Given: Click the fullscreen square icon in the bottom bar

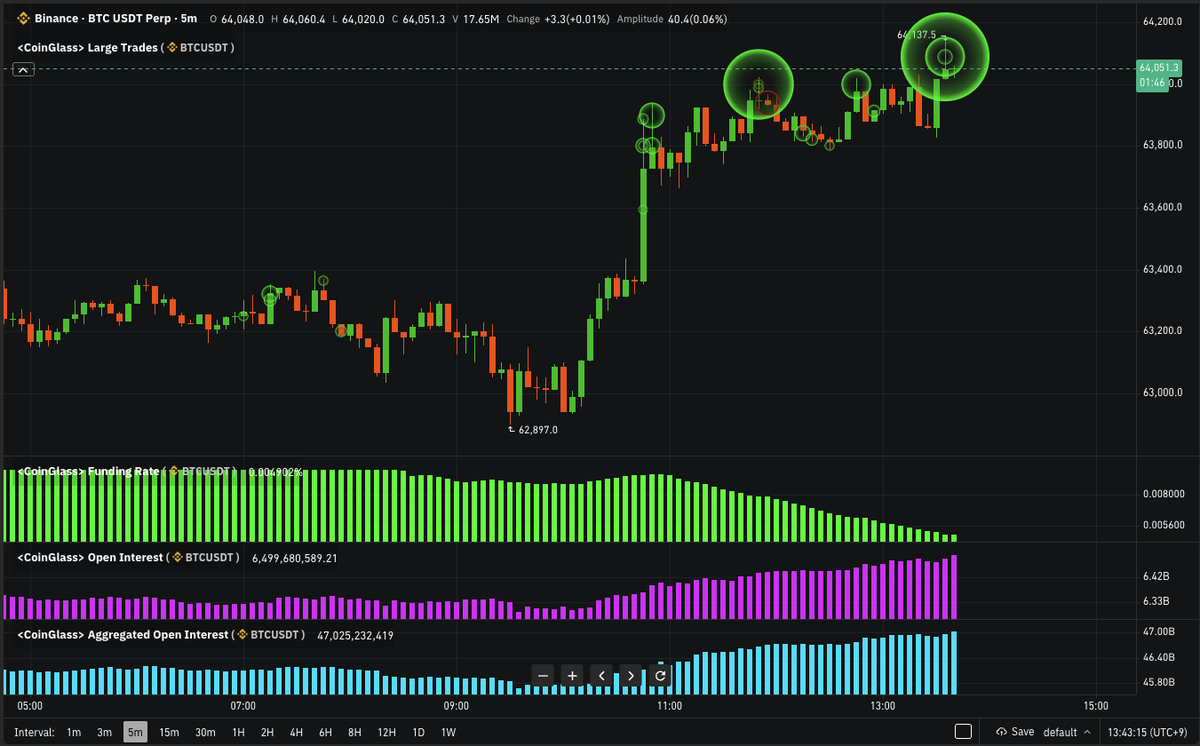Looking at the screenshot, I should point(963,732).
